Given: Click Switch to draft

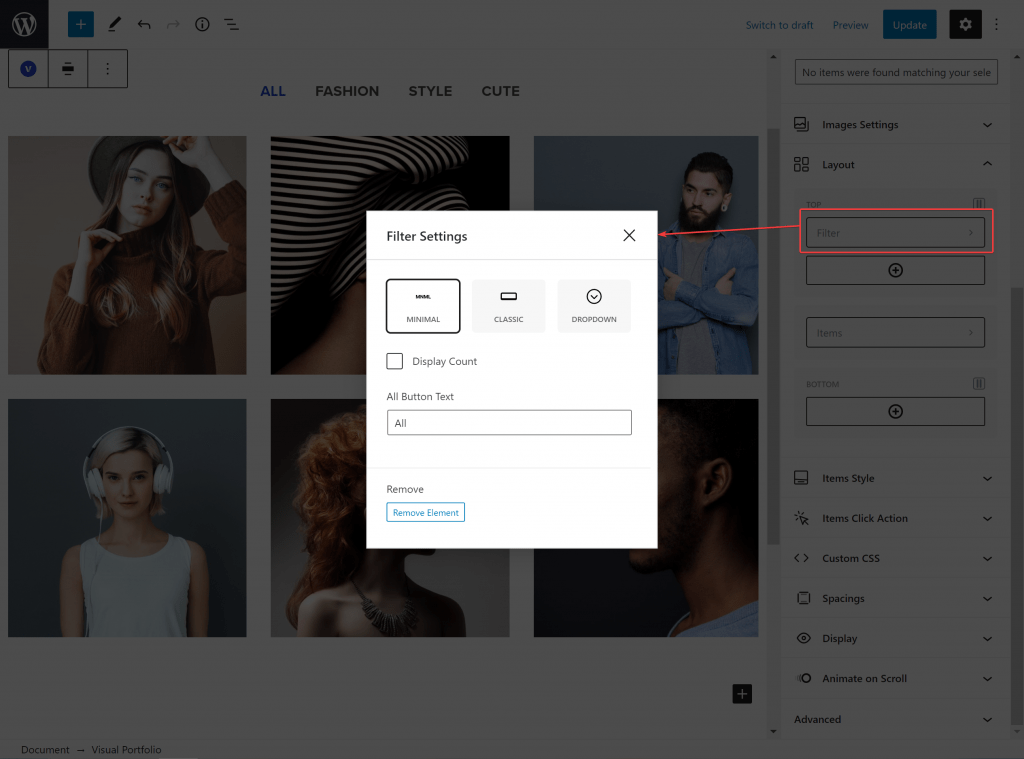Looking at the screenshot, I should click(x=779, y=25).
